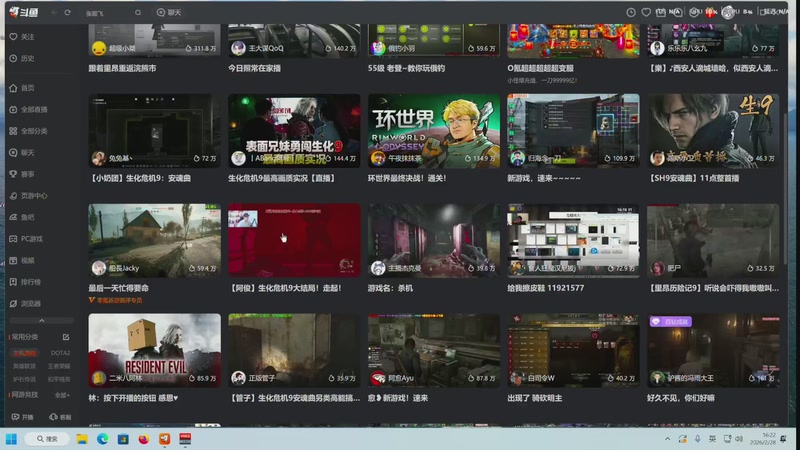The height and width of the screenshot is (450, 800).
Task: Open title 新游戏，速来~~~~~
Action: 544,178
